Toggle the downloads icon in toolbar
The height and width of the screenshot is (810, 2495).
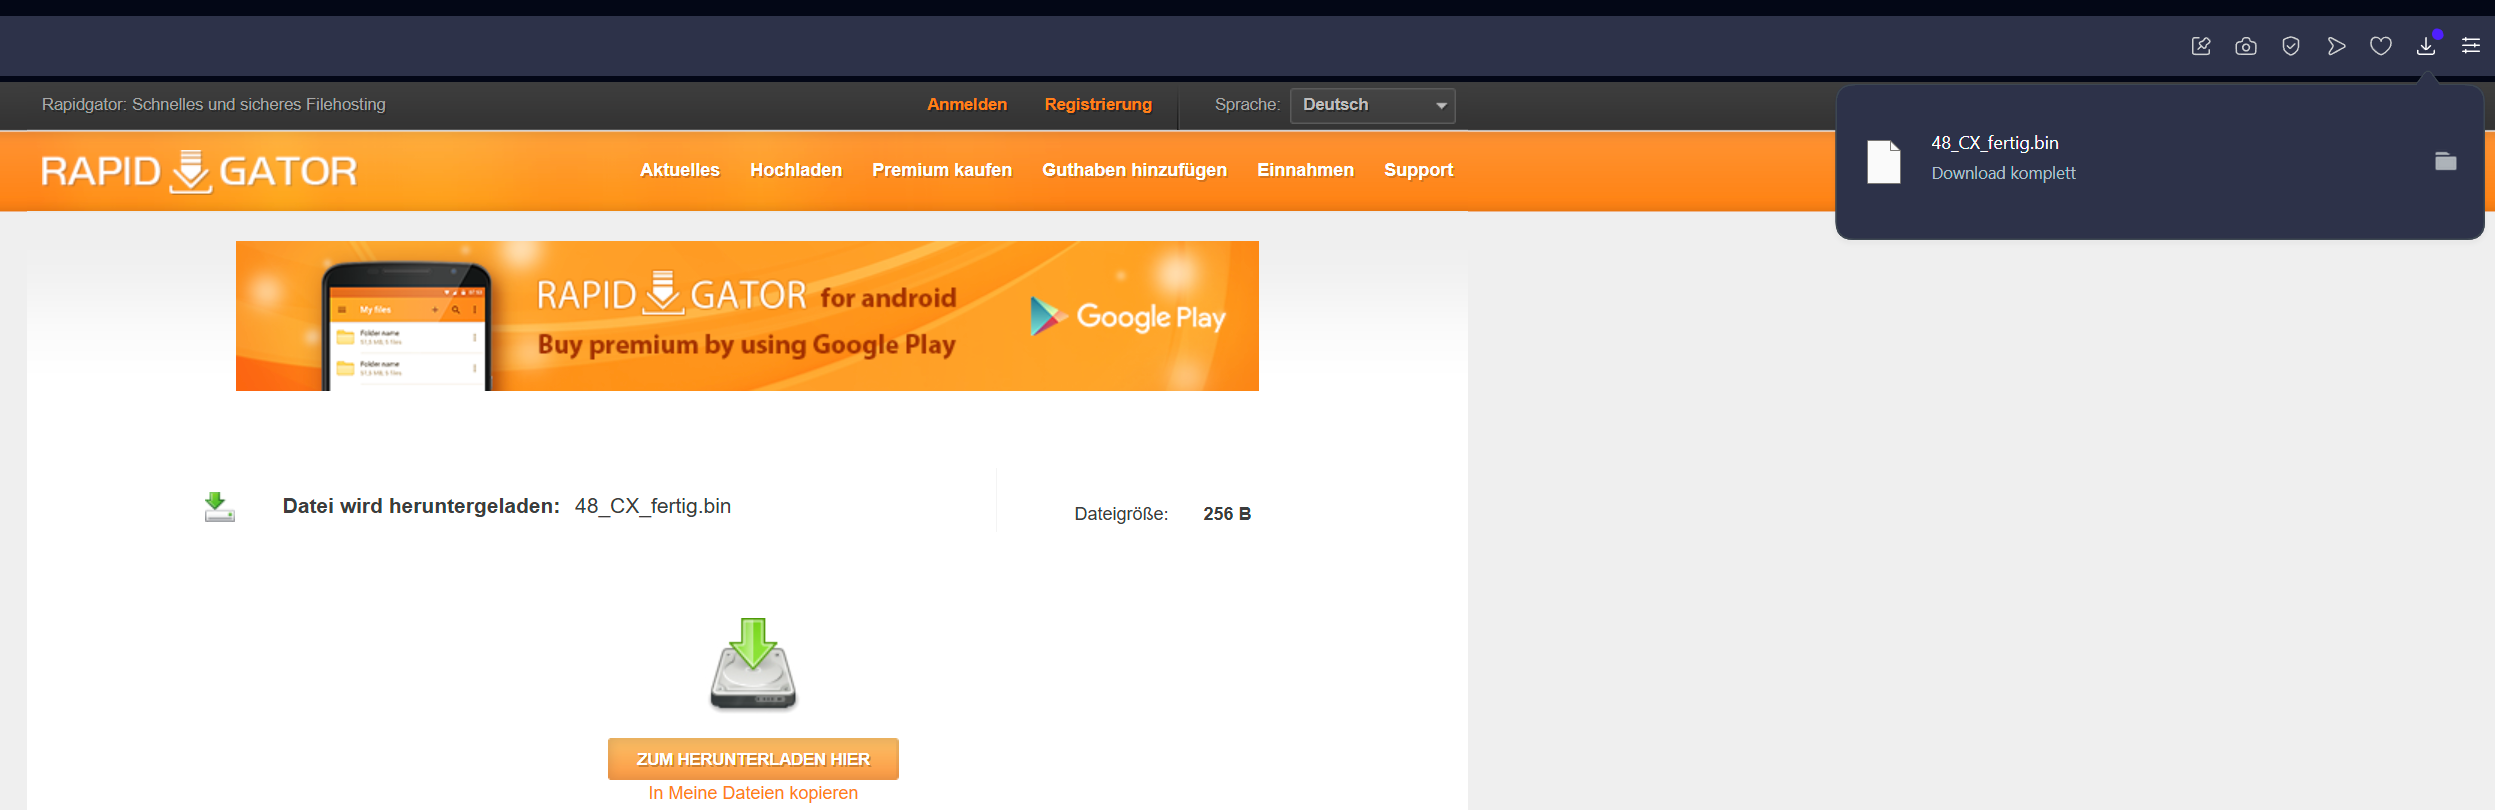[2426, 46]
